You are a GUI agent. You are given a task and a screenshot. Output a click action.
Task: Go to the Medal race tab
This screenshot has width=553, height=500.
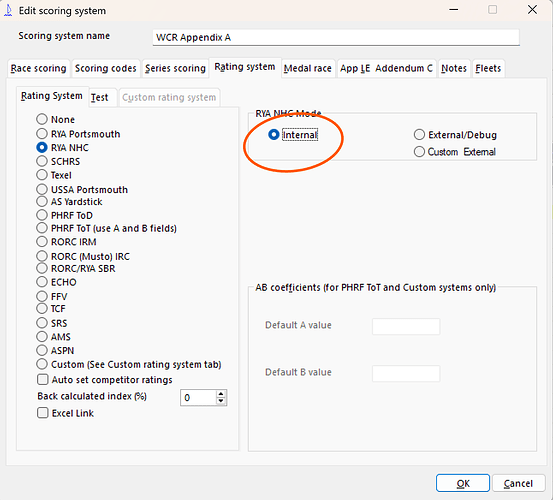click(308, 68)
